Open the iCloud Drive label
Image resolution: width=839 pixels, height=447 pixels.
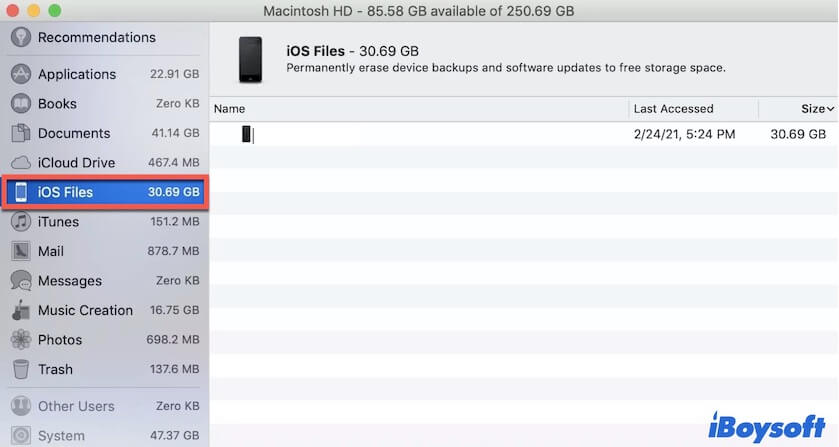pyautogui.click(x=77, y=163)
